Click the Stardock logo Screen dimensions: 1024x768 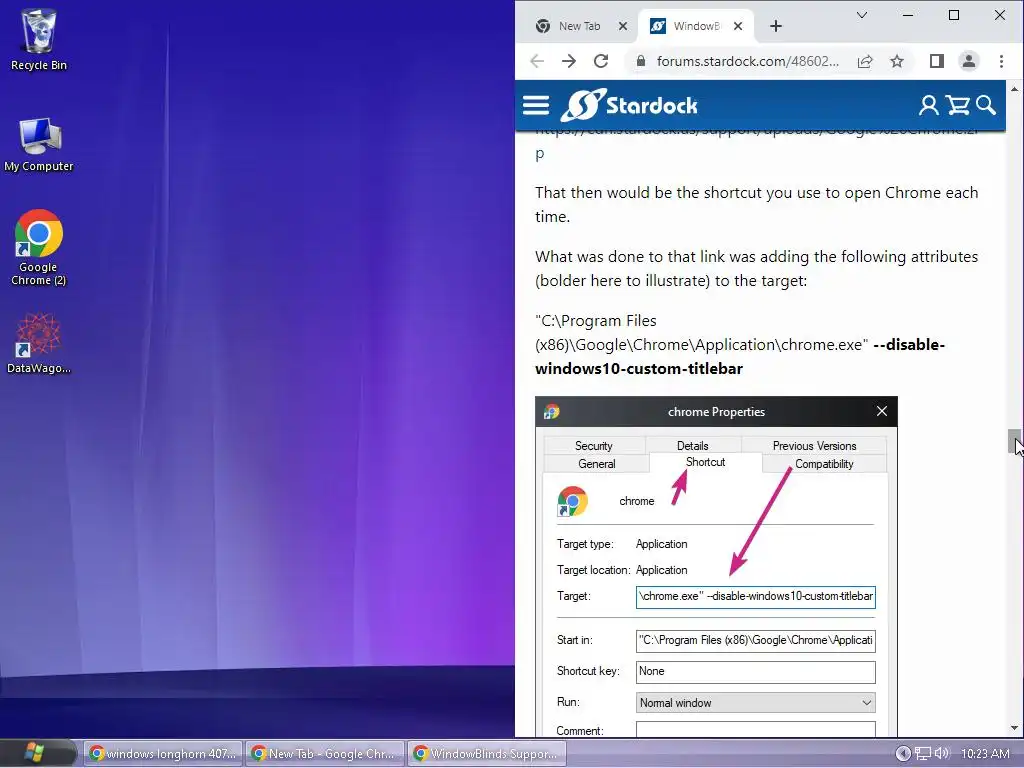pyautogui.click(x=629, y=105)
